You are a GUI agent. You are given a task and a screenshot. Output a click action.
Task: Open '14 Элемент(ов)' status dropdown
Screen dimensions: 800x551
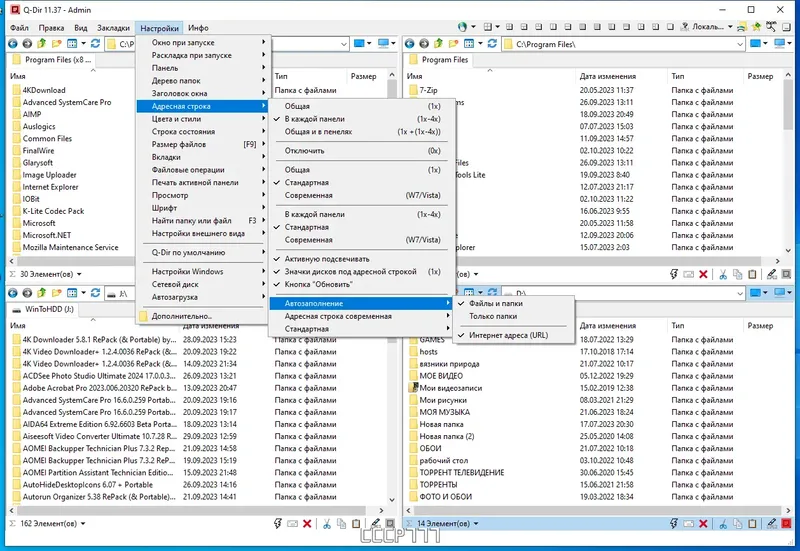[476, 523]
